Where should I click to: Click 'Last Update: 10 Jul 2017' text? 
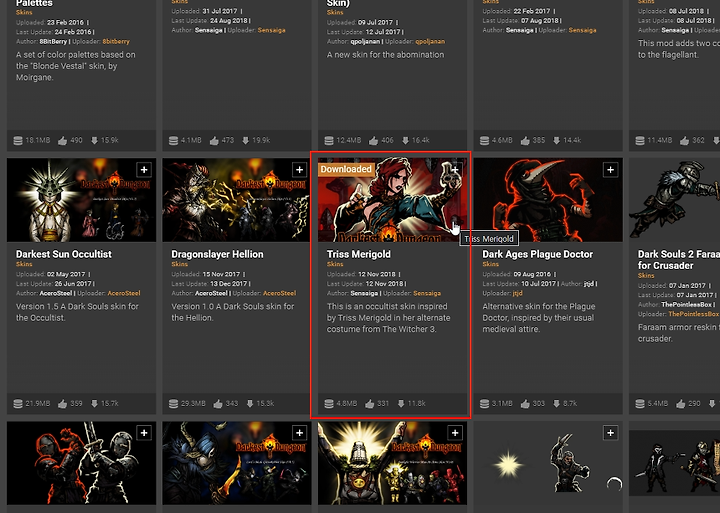tap(519, 284)
